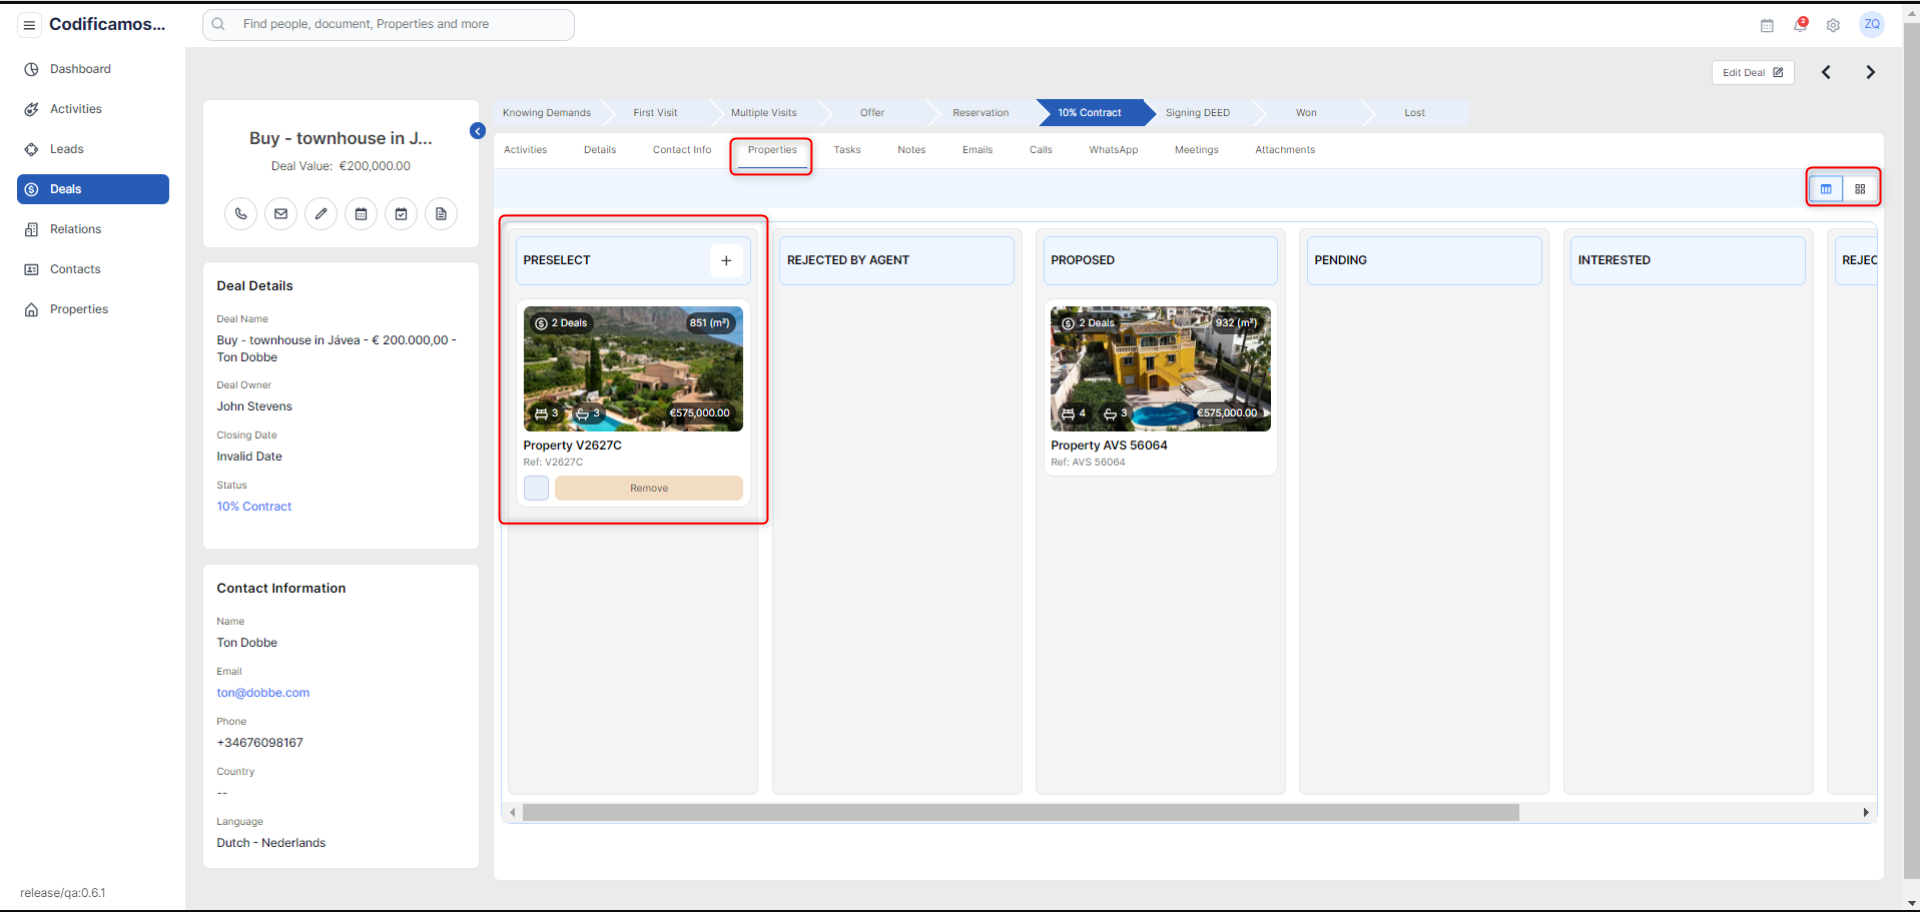
Task: Click the envelope email icon in deal card
Action: click(x=281, y=214)
